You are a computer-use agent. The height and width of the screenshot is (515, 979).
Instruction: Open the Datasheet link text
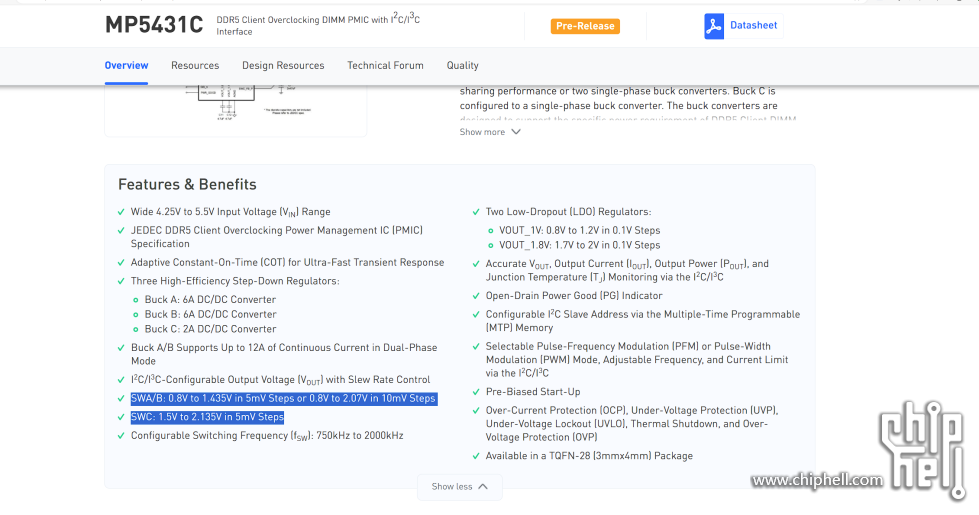[x=754, y=26]
